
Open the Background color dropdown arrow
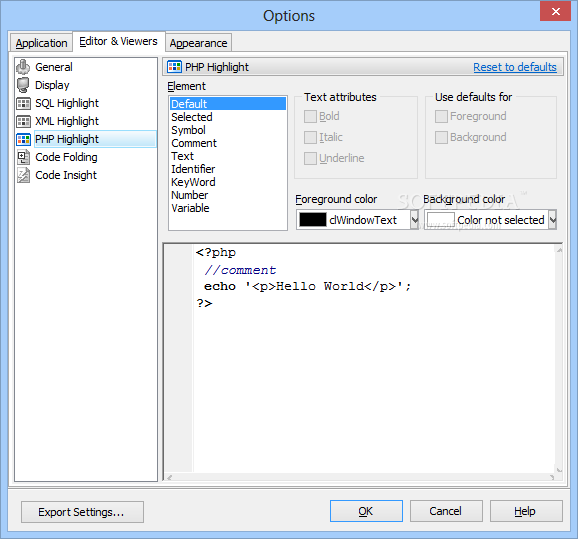[553, 220]
